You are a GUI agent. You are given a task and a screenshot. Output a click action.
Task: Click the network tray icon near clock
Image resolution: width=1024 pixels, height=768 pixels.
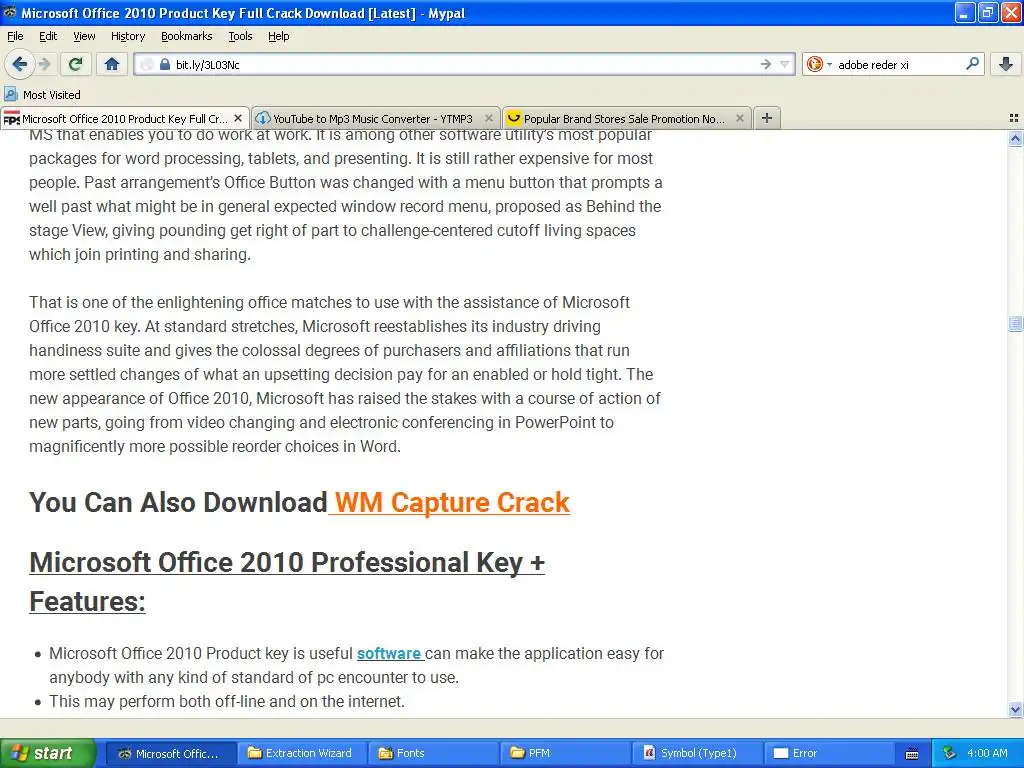point(950,753)
